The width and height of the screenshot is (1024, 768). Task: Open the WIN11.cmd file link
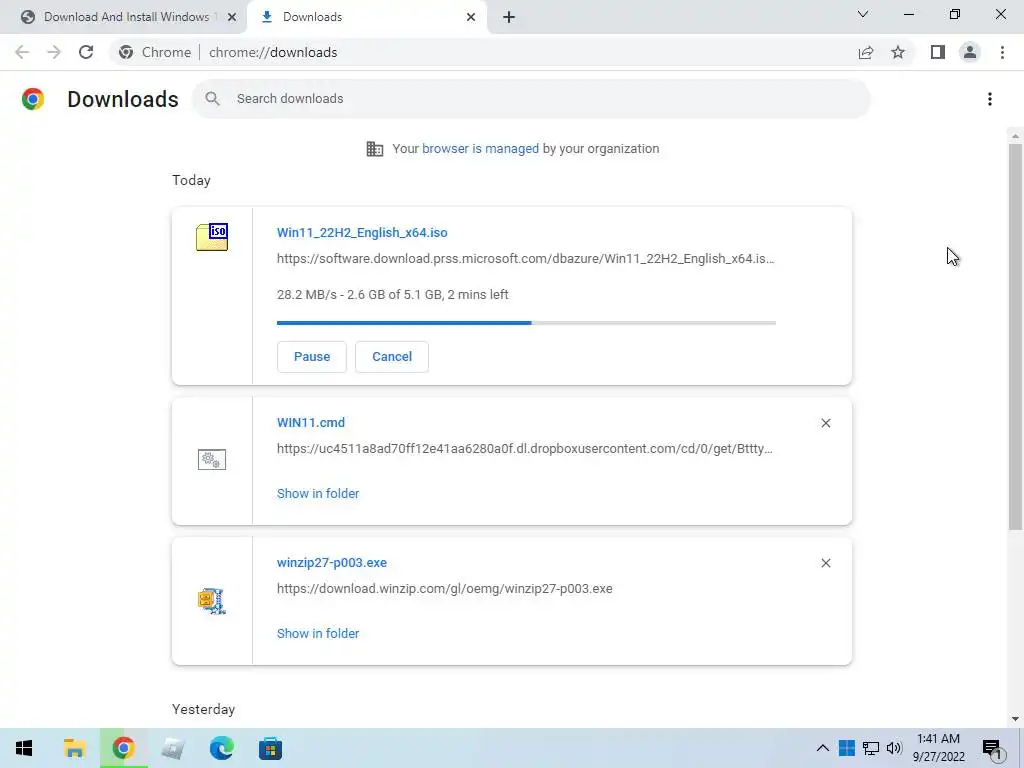click(x=311, y=423)
